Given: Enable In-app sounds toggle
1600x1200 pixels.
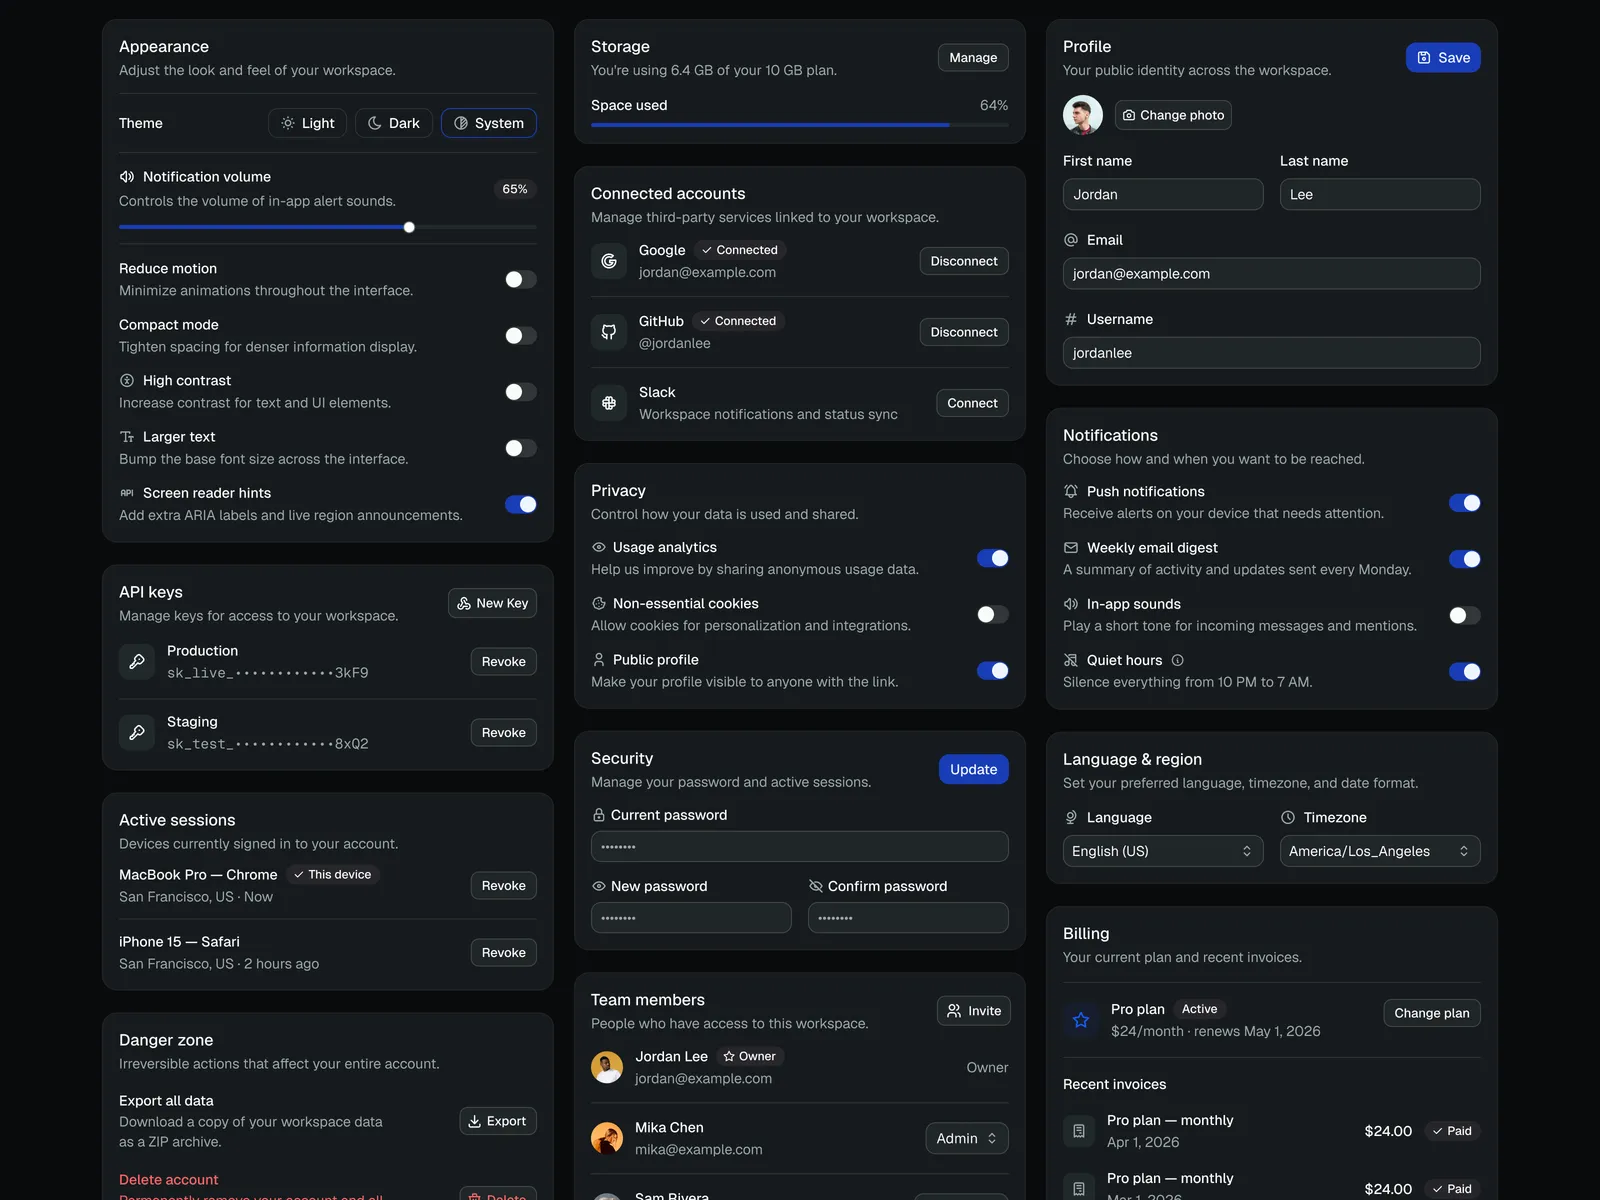Looking at the screenshot, I should point(1464,615).
